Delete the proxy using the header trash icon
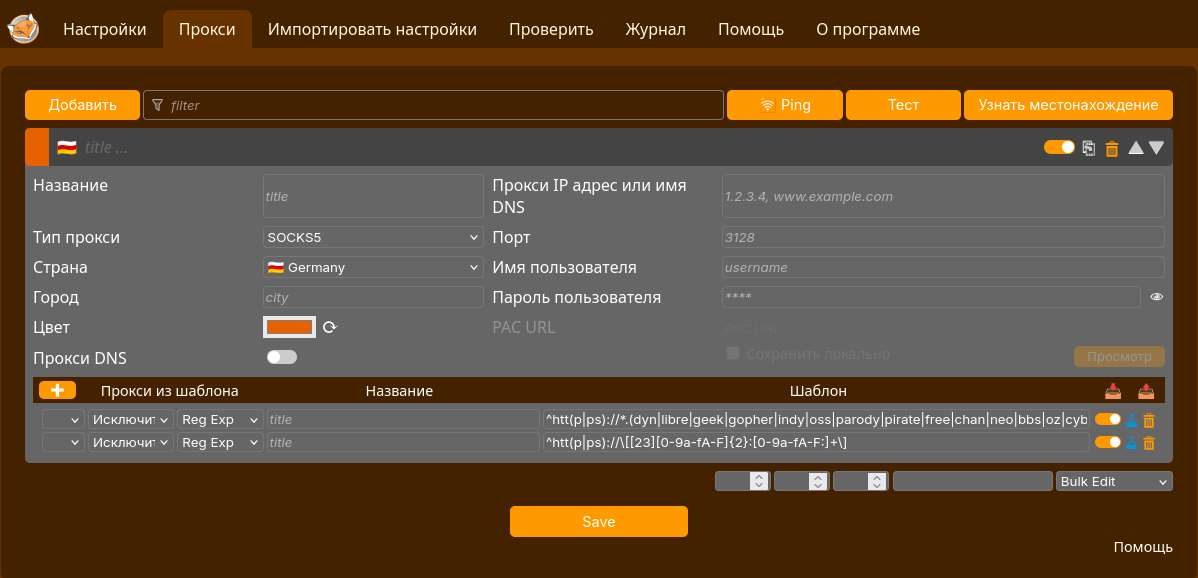 [x=1111, y=148]
